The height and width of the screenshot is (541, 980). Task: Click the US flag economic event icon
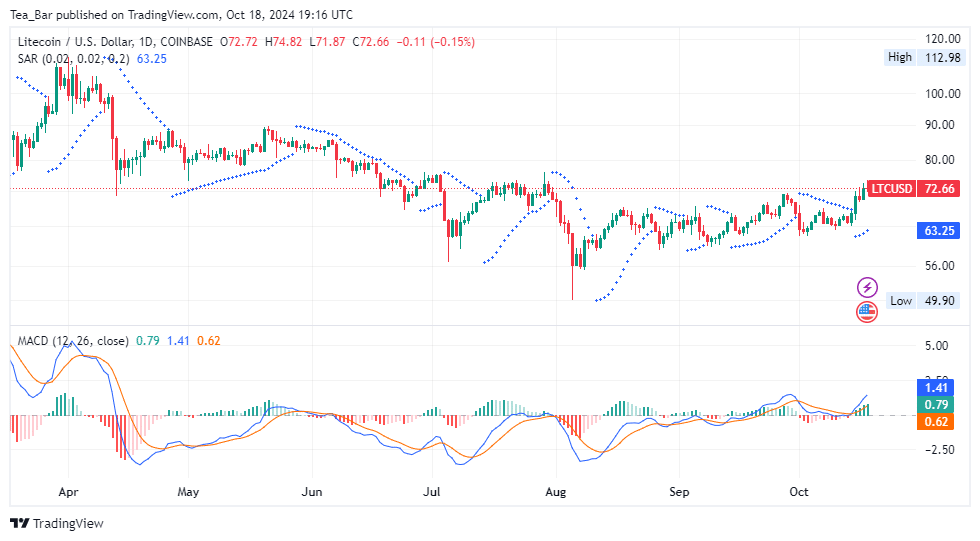coord(867,312)
